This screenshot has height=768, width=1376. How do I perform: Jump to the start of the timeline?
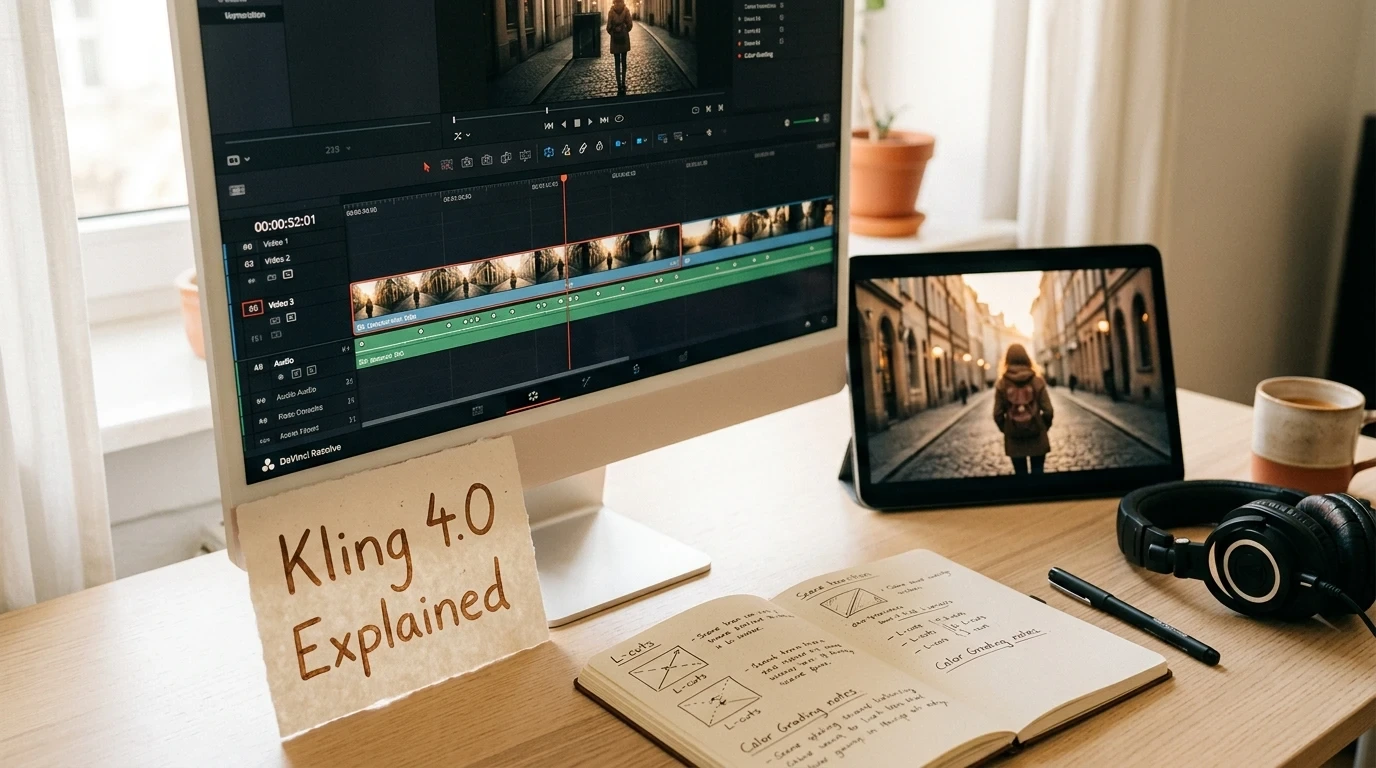548,125
